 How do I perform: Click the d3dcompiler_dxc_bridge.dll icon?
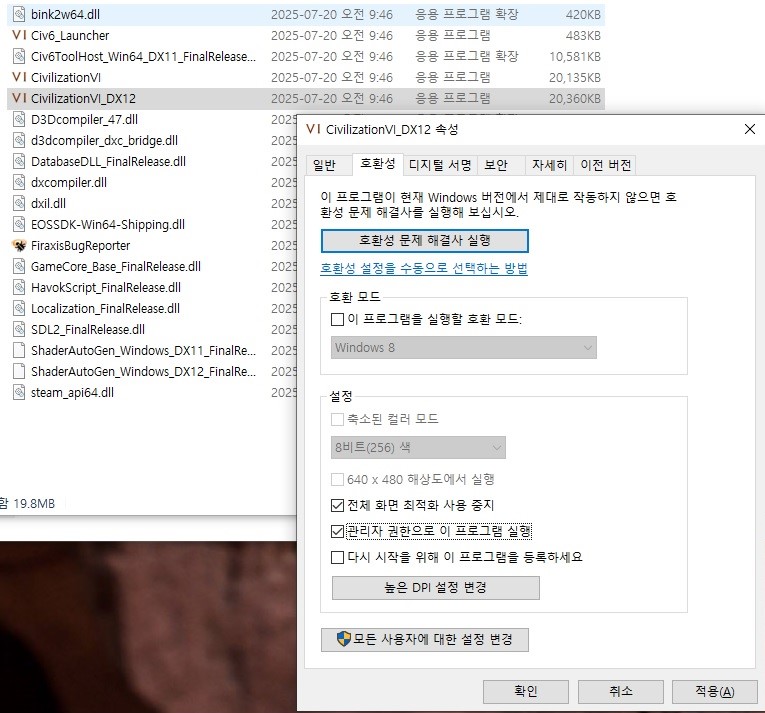(19, 141)
